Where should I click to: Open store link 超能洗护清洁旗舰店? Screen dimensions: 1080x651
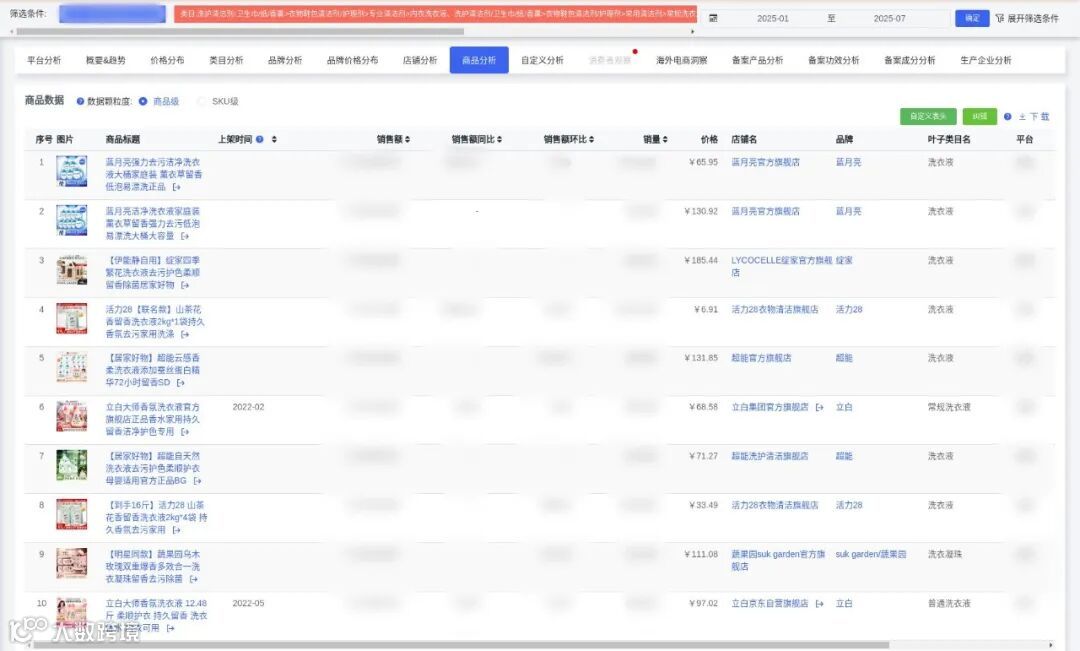click(769, 456)
